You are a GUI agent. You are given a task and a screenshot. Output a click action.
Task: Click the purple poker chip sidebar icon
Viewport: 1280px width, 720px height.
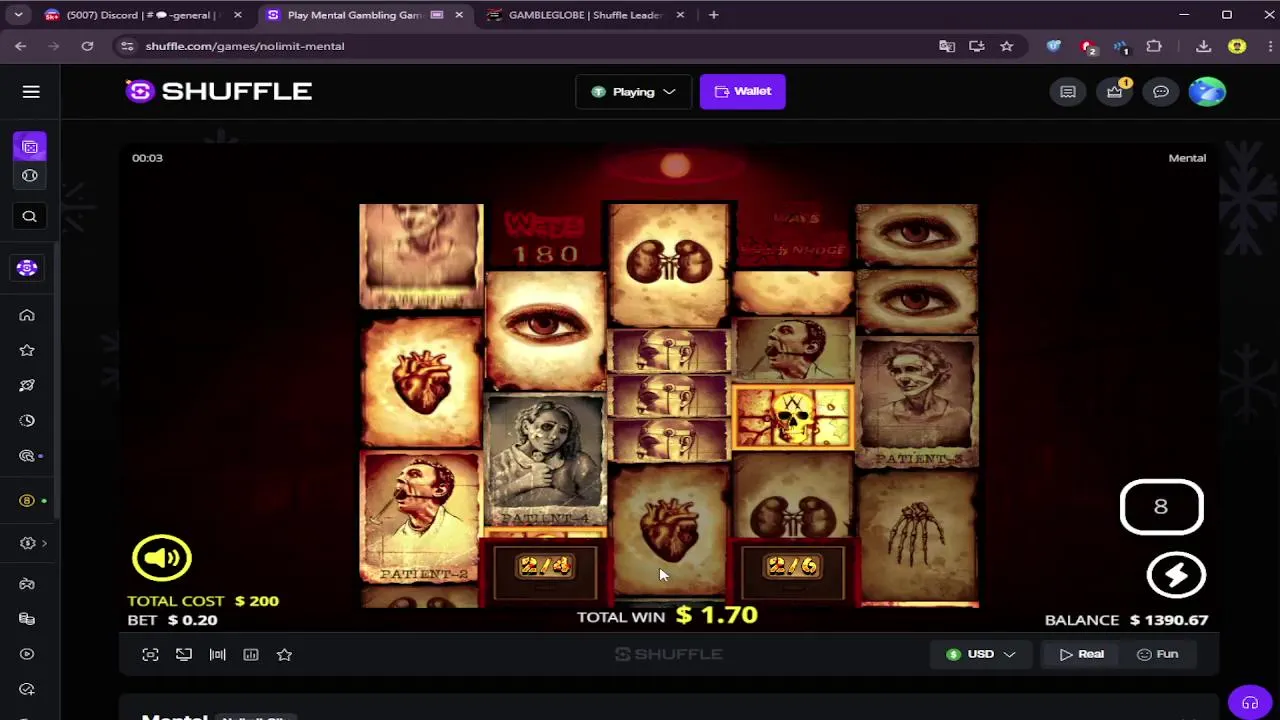click(x=27, y=268)
